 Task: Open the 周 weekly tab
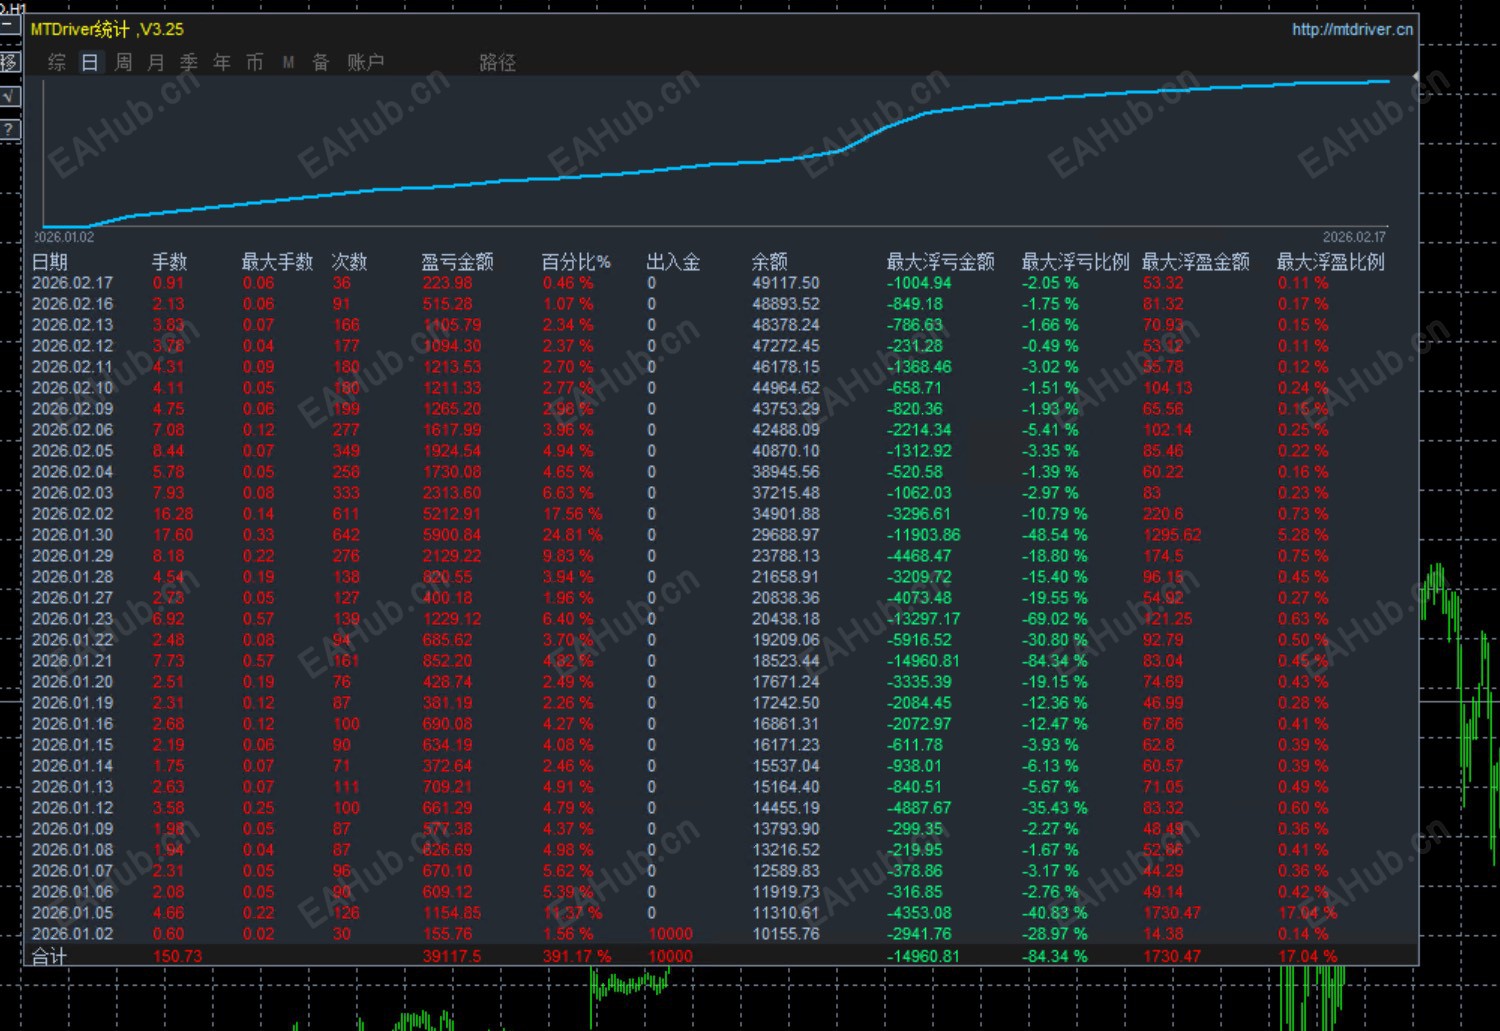[x=123, y=62]
